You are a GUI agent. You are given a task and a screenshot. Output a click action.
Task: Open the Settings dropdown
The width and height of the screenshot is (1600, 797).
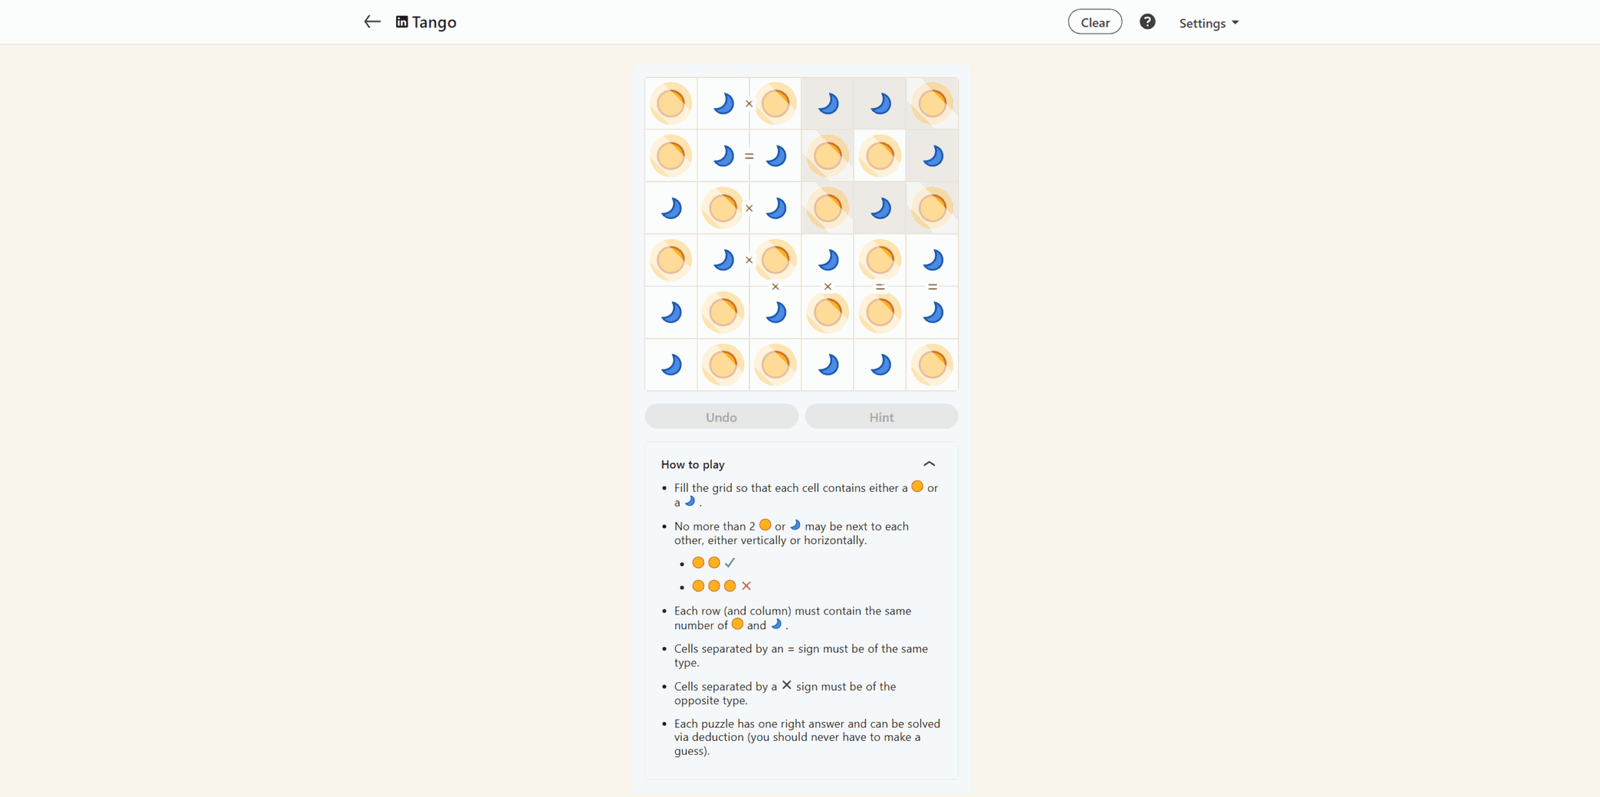pos(1208,23)
